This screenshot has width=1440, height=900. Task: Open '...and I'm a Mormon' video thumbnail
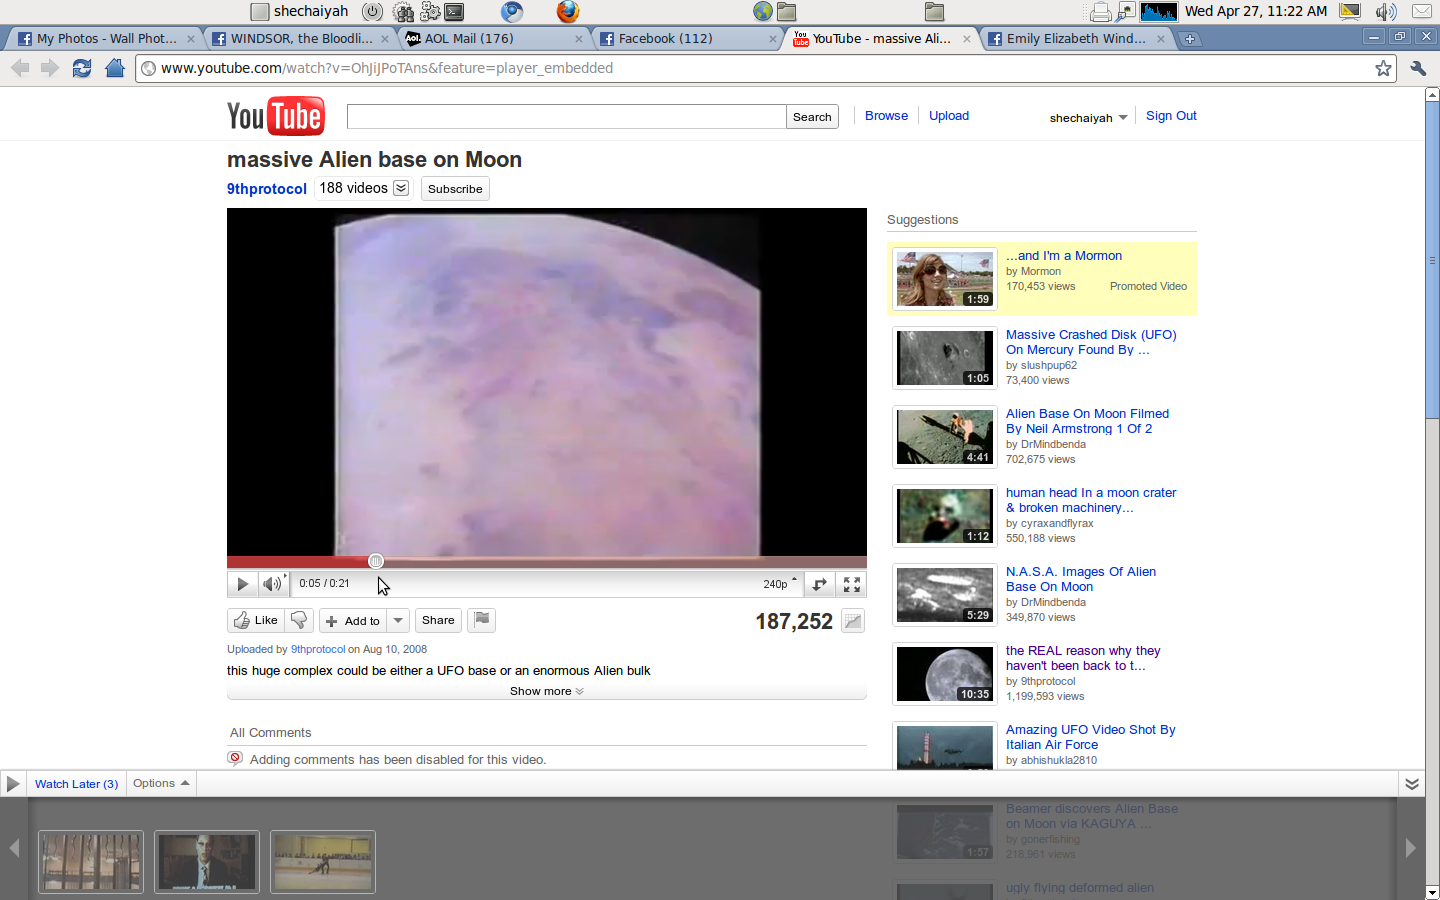click(945, 279)
